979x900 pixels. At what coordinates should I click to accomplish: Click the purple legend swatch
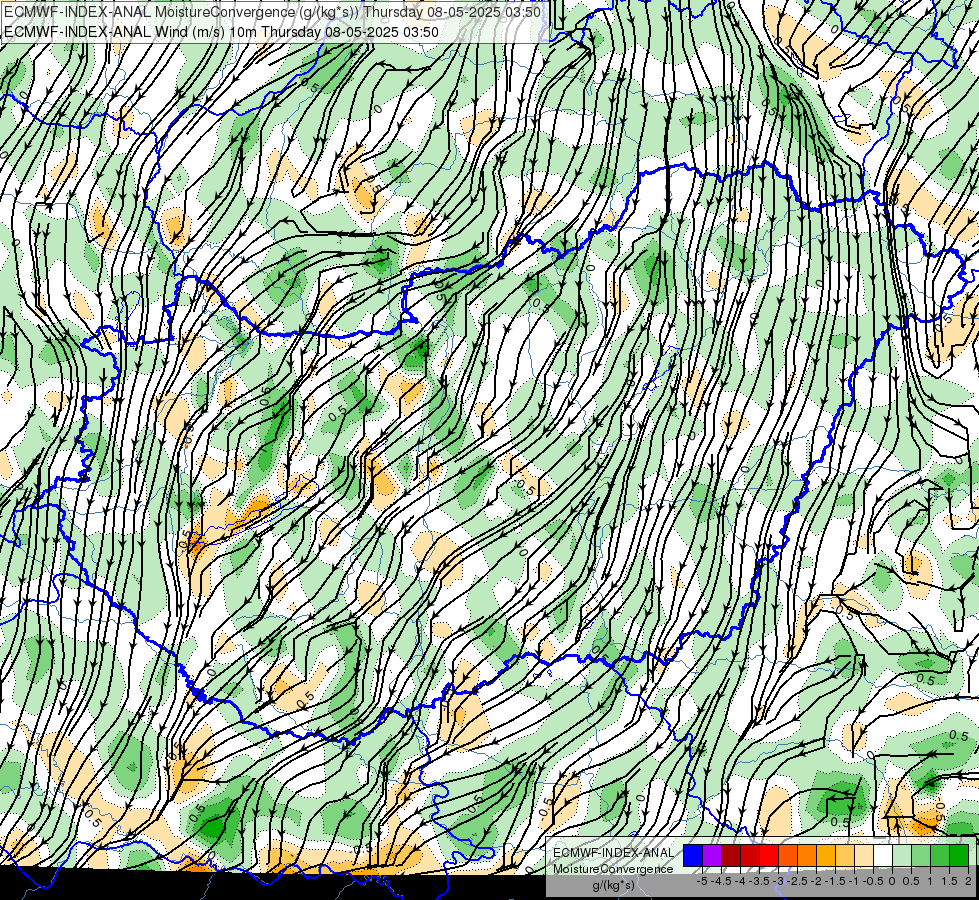tap(712, 856)
